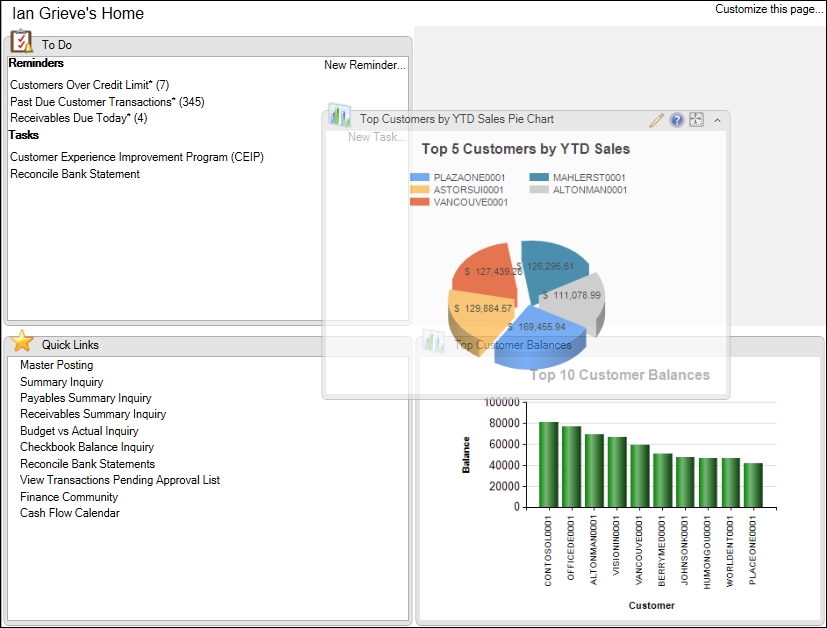827x628 pixels.
Task: Click the blue PLAZAONE0001 legend swatch
Action: [420, 177]
